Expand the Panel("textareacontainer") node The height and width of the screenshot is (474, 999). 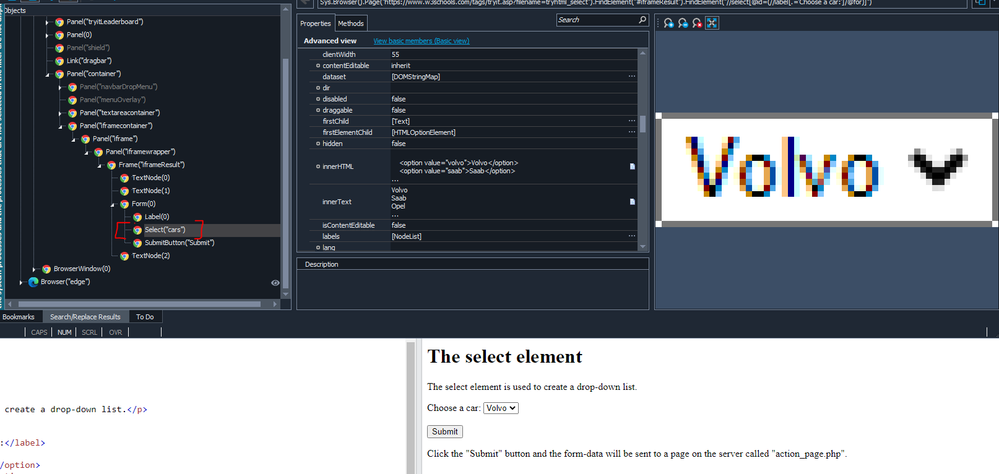pyautogui.click(x=60, y=113)
